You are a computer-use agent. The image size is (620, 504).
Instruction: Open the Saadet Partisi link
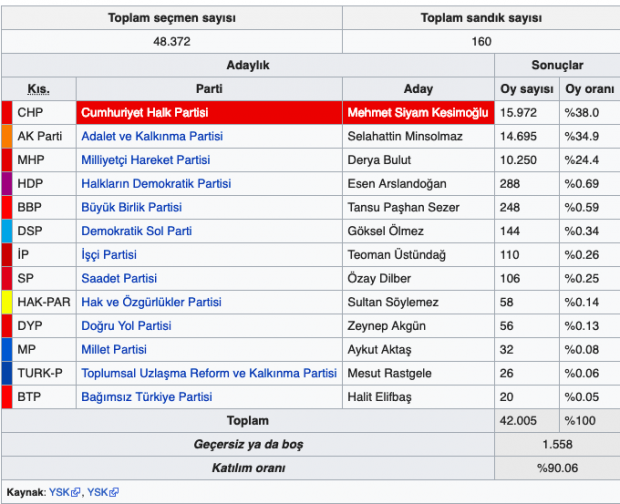coord(119,279)
